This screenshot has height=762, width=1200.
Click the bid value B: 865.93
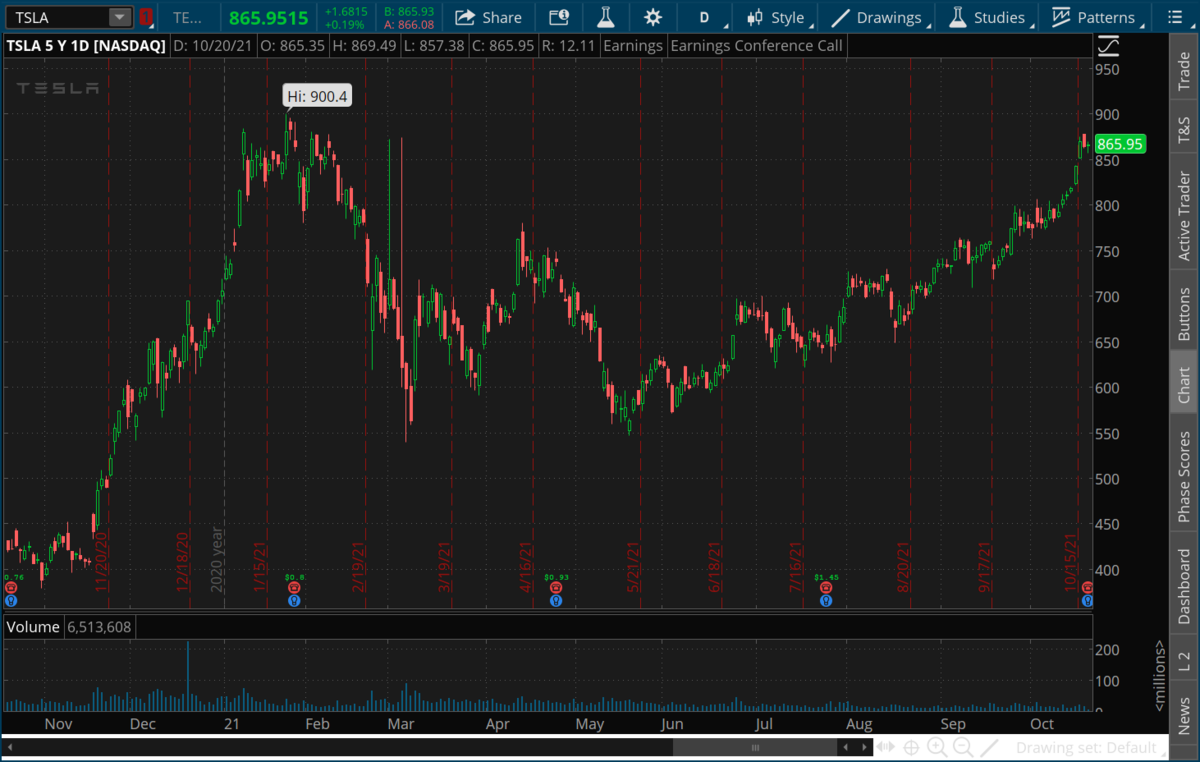(410, 11)
